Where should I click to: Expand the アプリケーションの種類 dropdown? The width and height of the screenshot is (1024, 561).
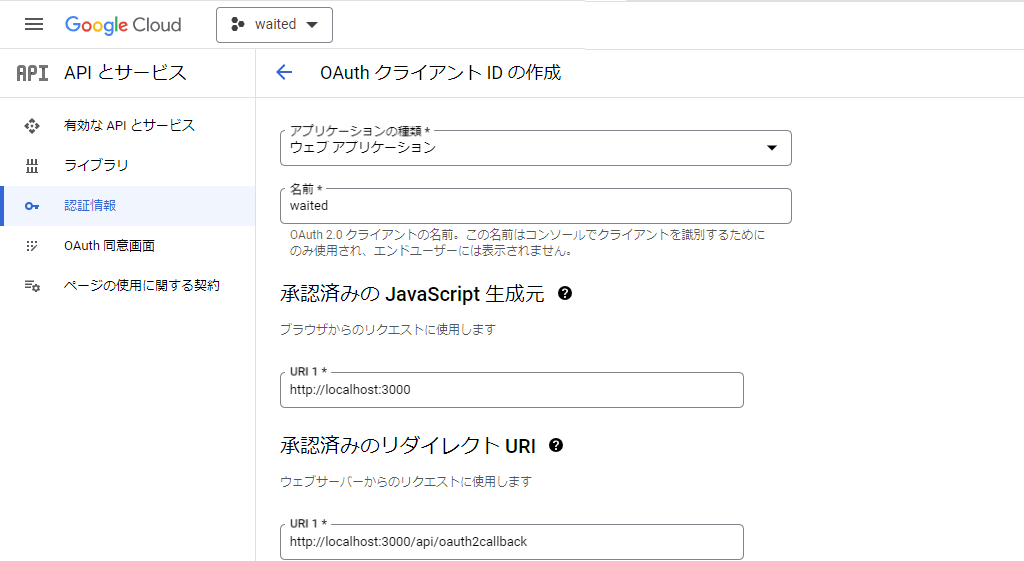536,148
